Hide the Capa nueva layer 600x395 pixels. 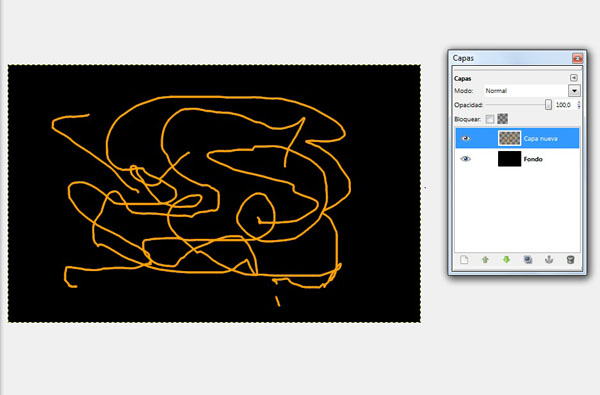(x=465, y=138)
